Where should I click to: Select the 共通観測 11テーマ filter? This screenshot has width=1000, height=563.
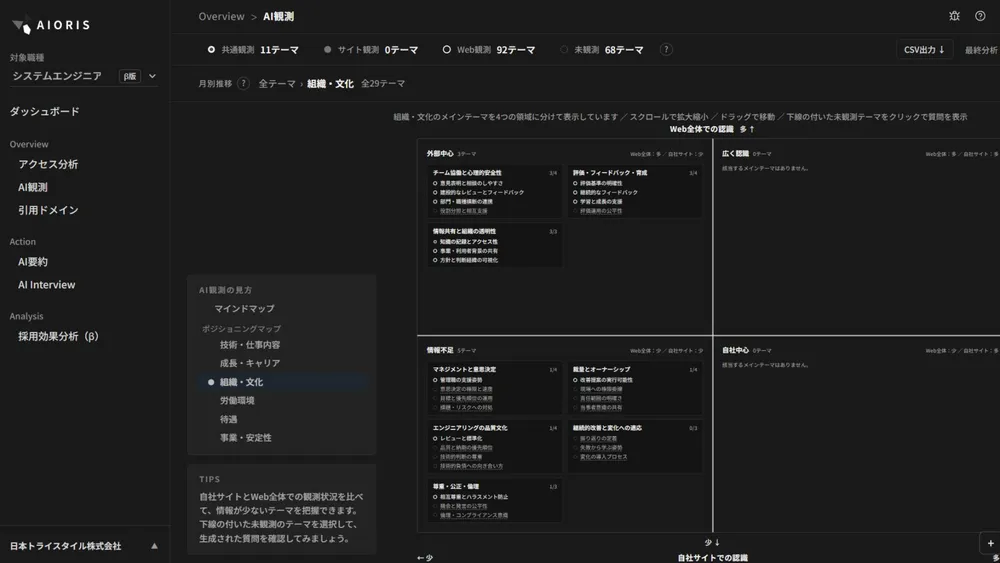253,50
